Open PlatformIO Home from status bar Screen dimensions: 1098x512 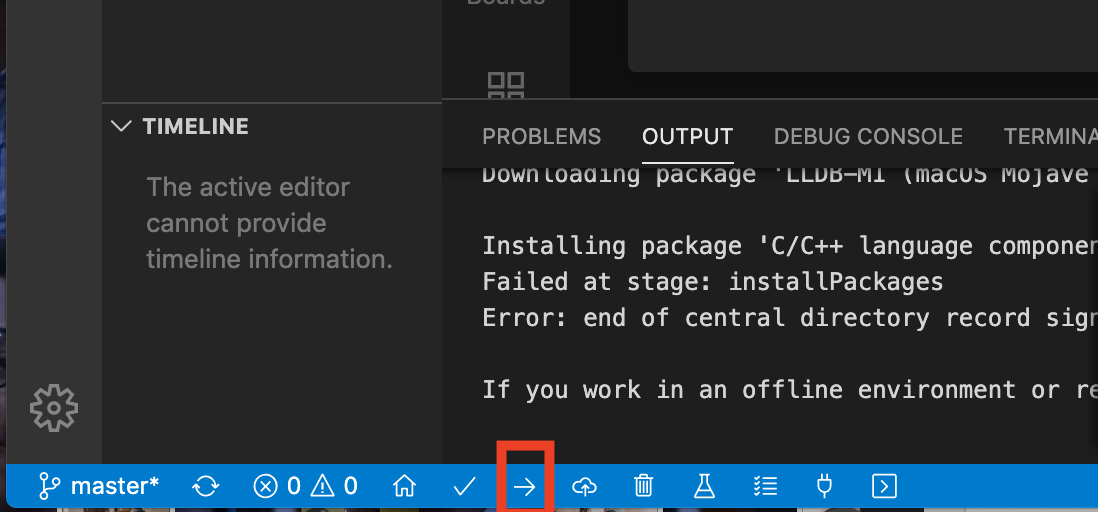click(x=404, y=486)
